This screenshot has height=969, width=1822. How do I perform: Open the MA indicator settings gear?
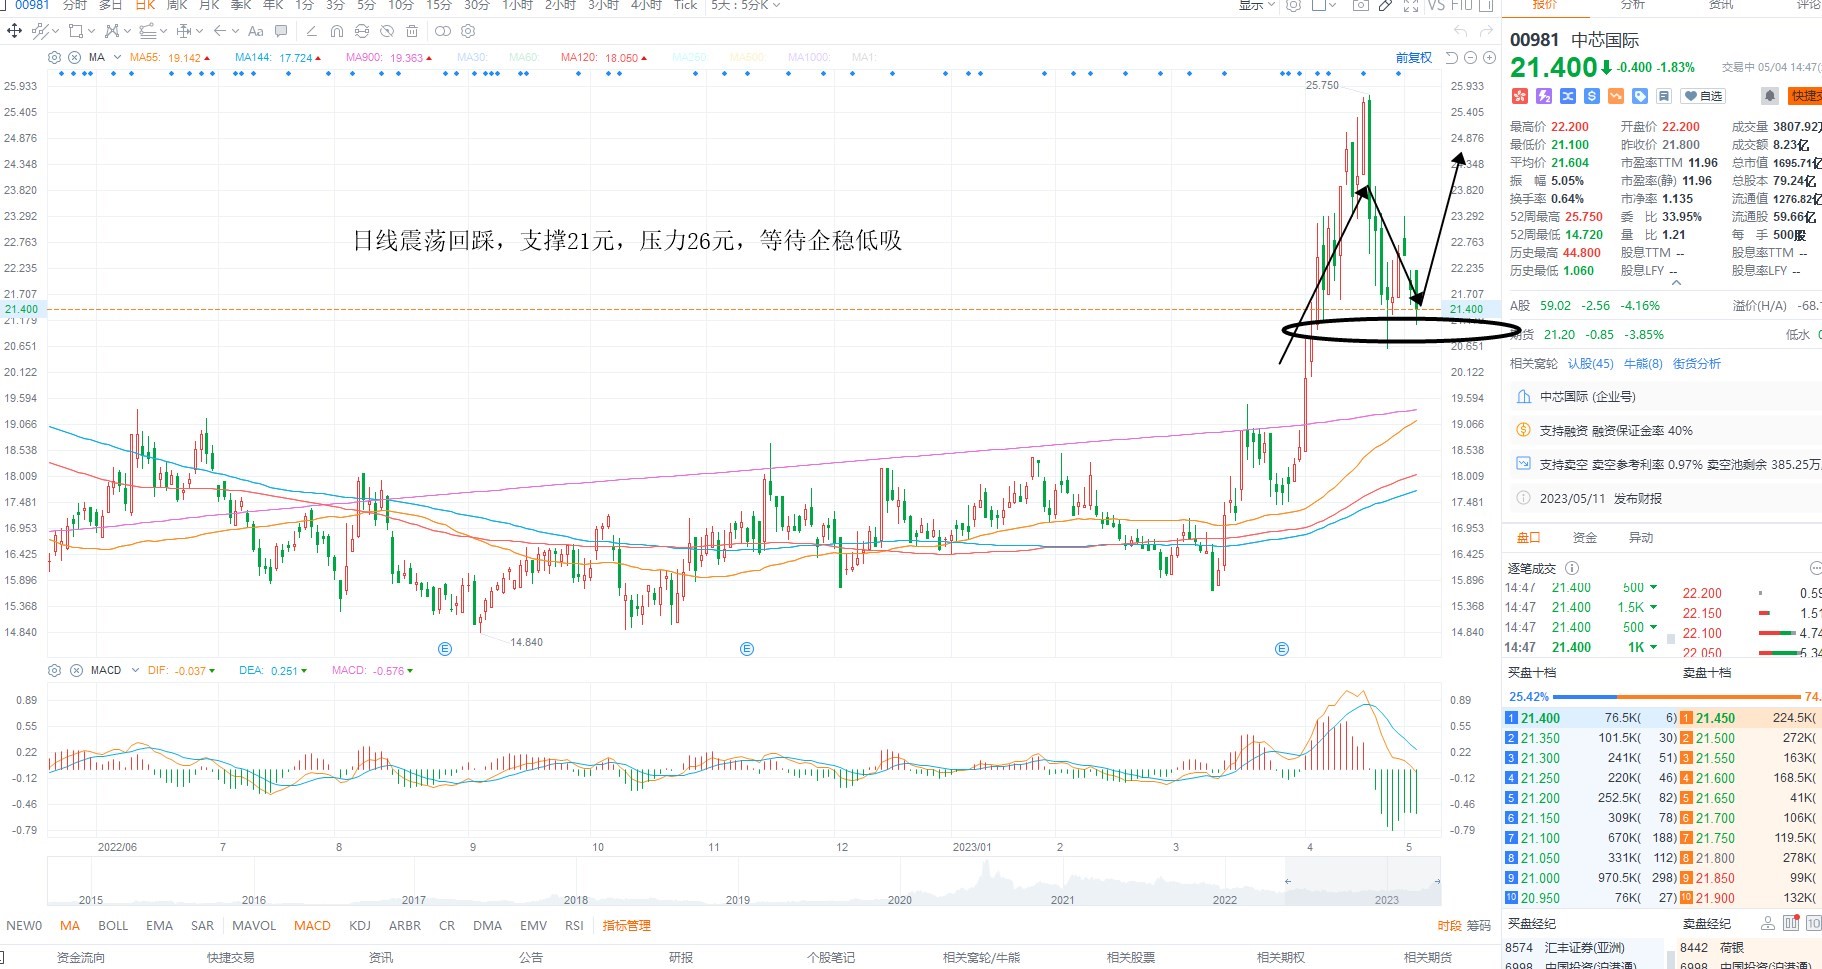(x=54, y=57)
